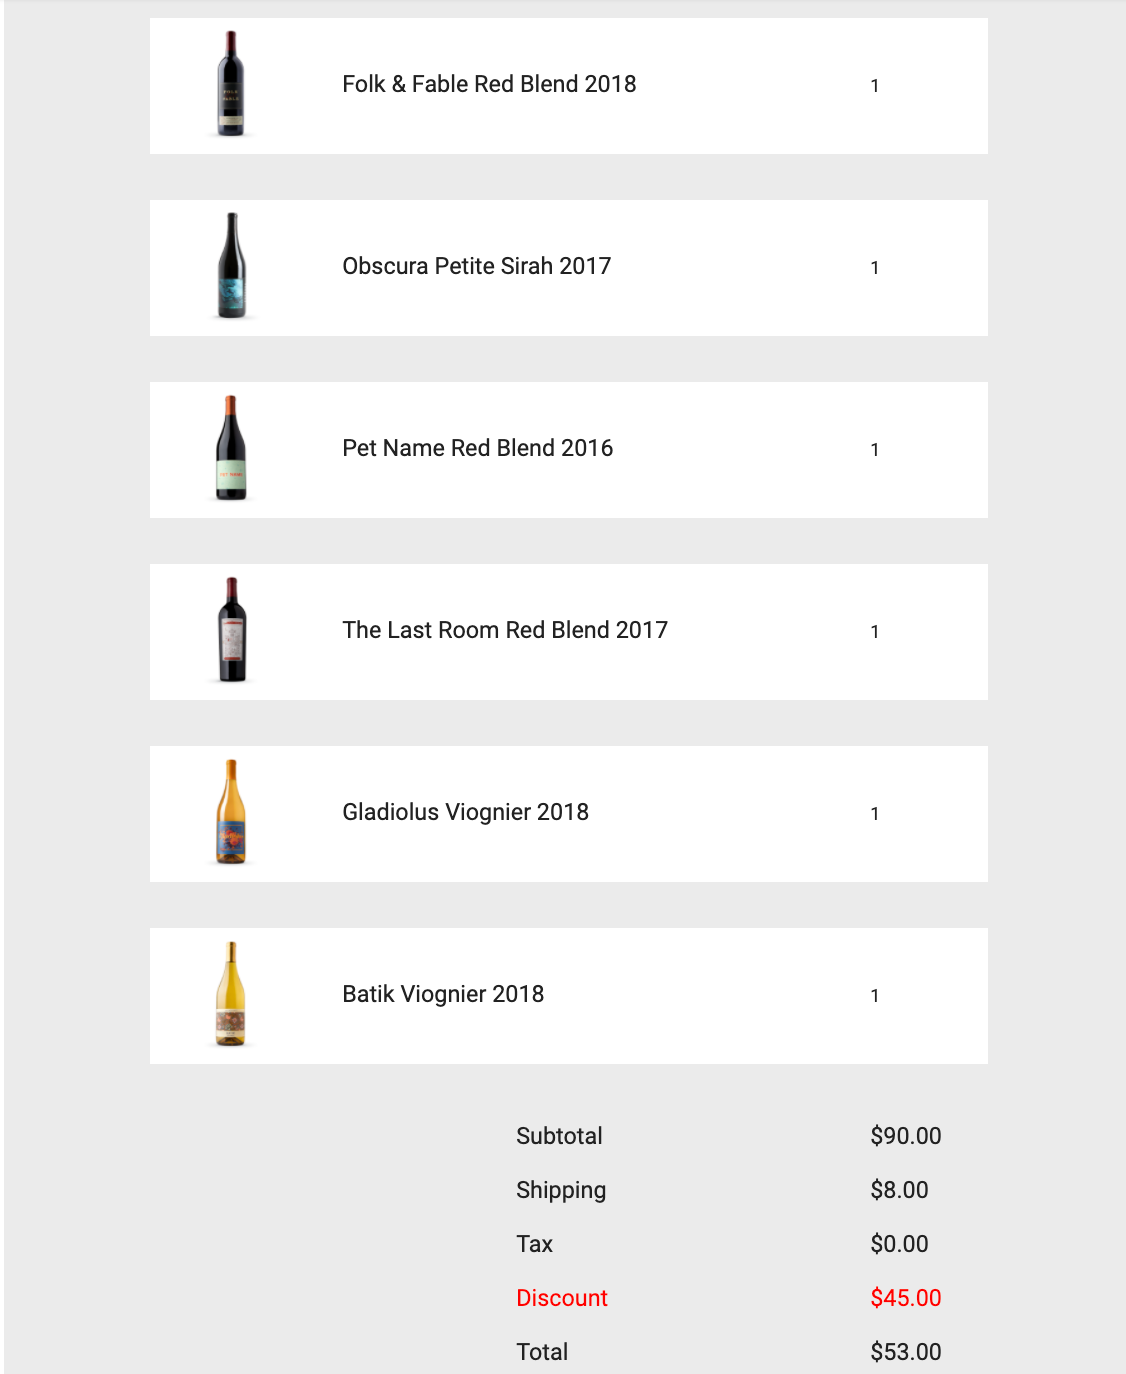Viewport: 1126px width, 1374px height.
Task: Click the Shipping $8.00 amount
Action: pyautogui.click(x=899, y=1190)
